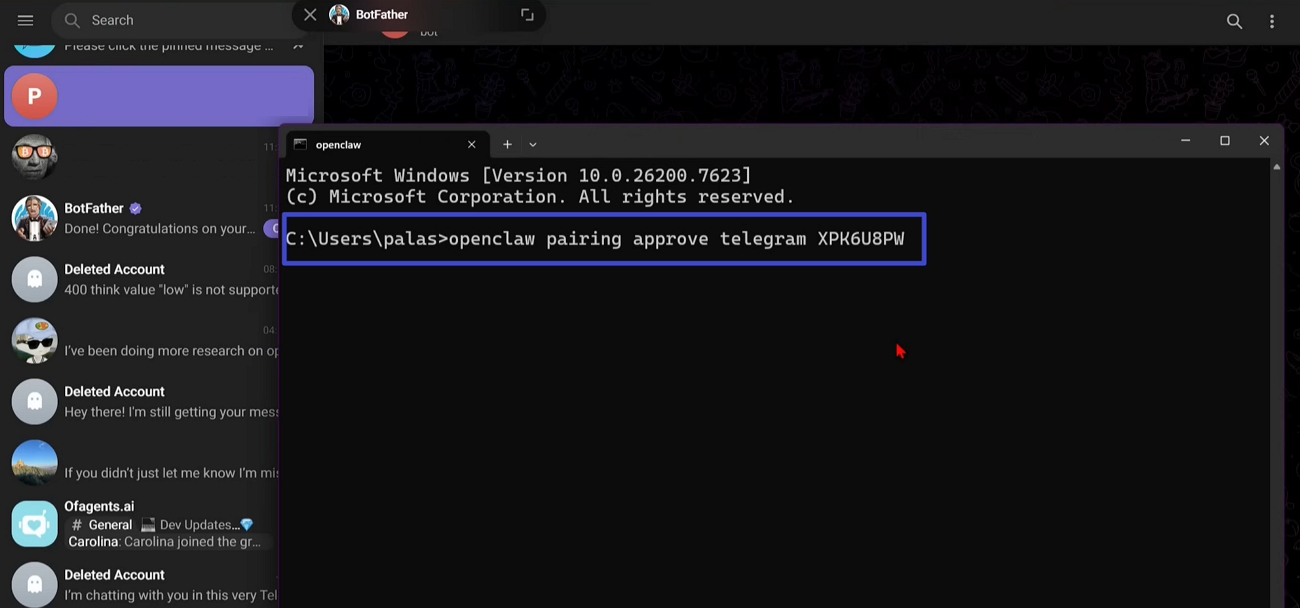Viewport: 1300px width, 608px height.
Task: Open chat with the glasses-face avatar
Action: (x=141, y=157)
